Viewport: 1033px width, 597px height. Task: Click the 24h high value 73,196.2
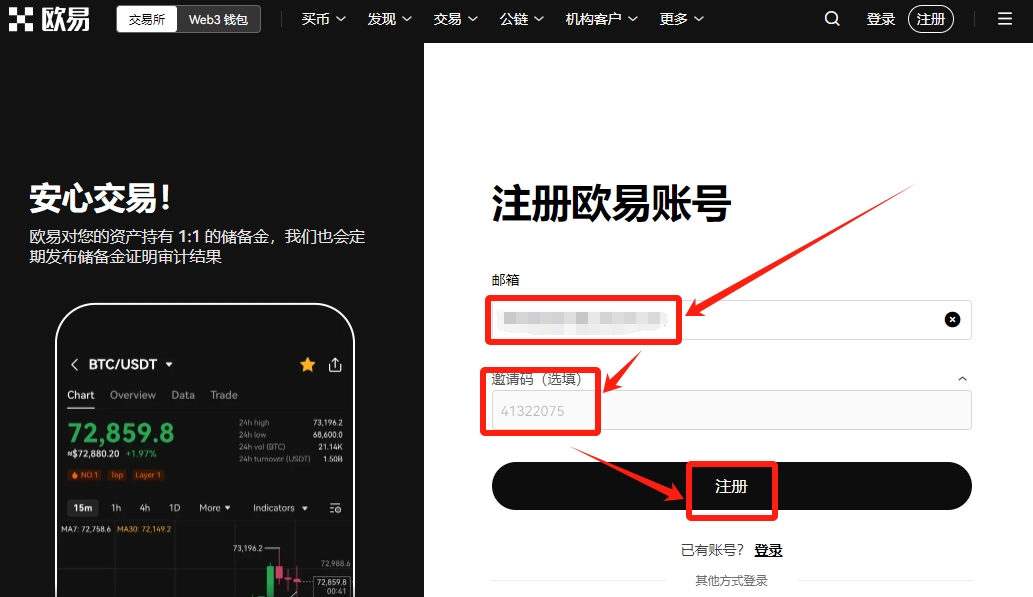[x=327, y=422]
